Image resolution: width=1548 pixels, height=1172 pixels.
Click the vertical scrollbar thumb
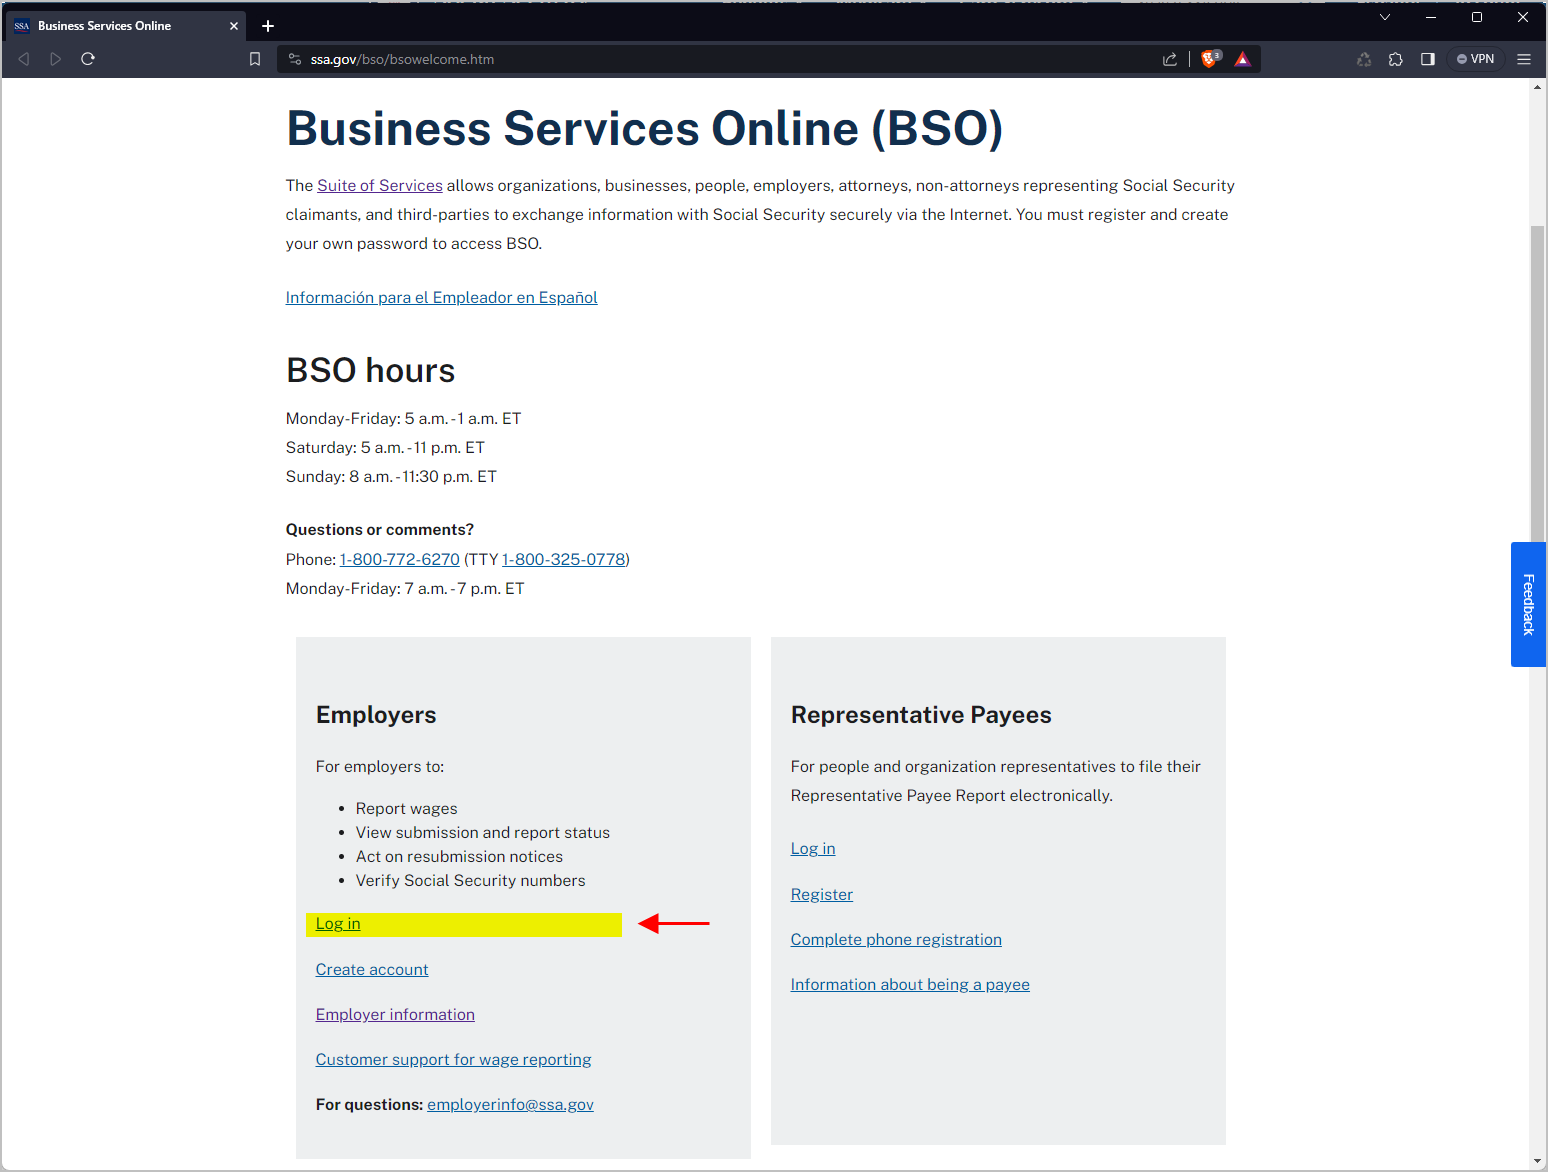coord(1537,380)
